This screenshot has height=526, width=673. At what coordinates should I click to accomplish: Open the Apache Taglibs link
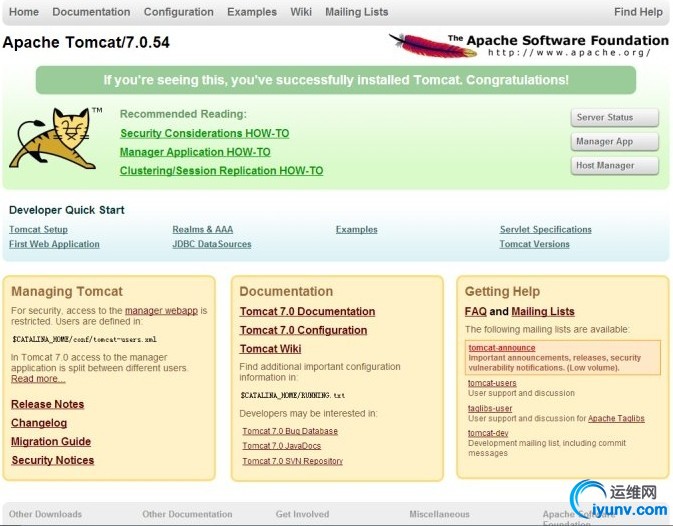click(x=616, y=418)
